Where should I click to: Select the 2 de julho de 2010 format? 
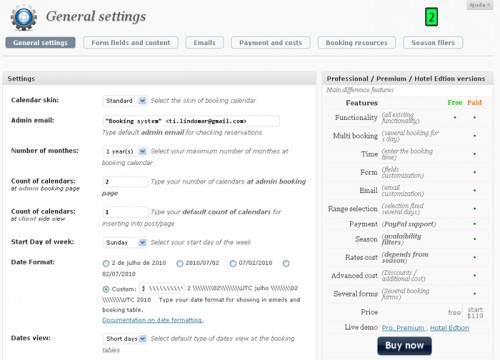[106, 264]
